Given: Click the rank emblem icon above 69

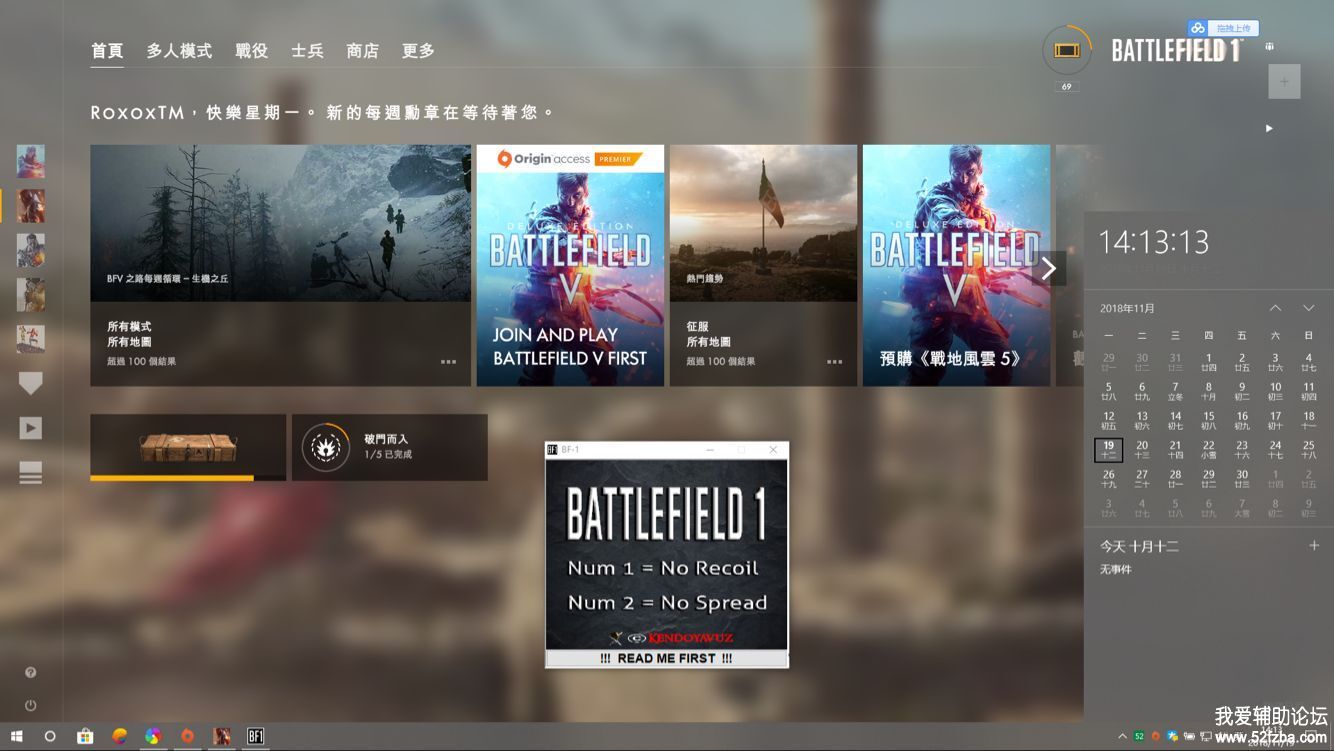Looking at the screenshot, I should [1067, 50].
